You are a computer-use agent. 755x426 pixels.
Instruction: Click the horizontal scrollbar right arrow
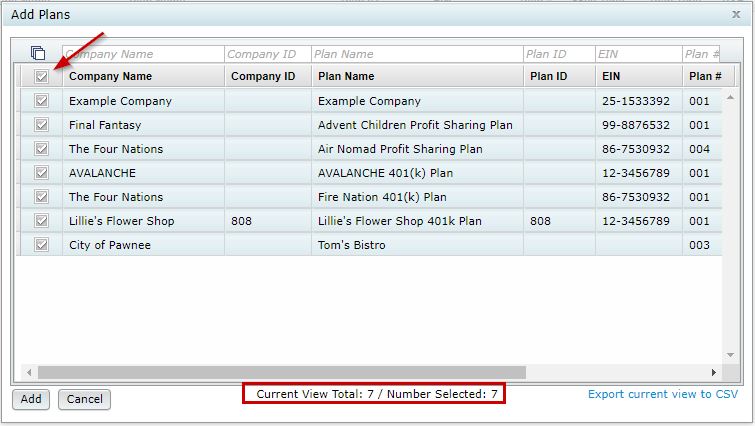pyautogui.click(x=714, y=372)
